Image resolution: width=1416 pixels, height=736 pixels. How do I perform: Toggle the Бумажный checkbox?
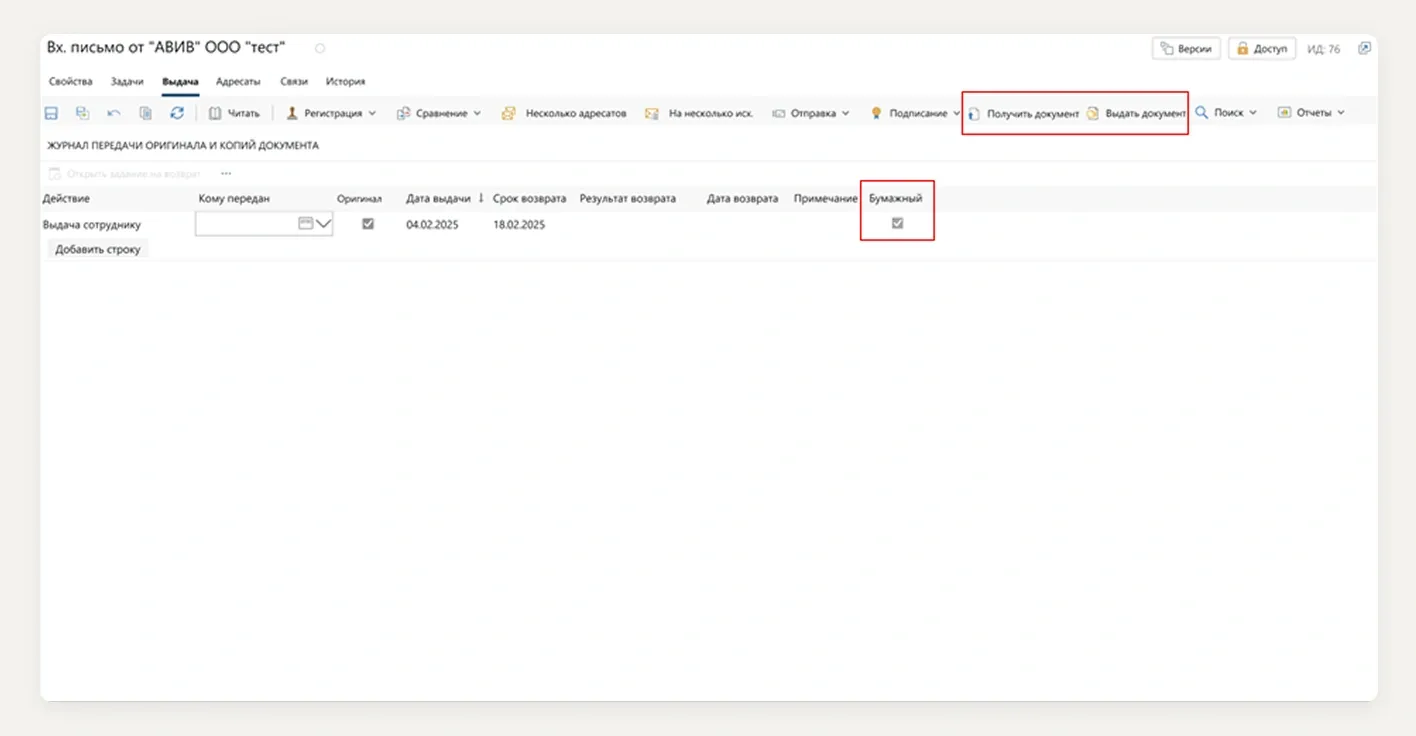pyautogui.click(x=897, y=224)
